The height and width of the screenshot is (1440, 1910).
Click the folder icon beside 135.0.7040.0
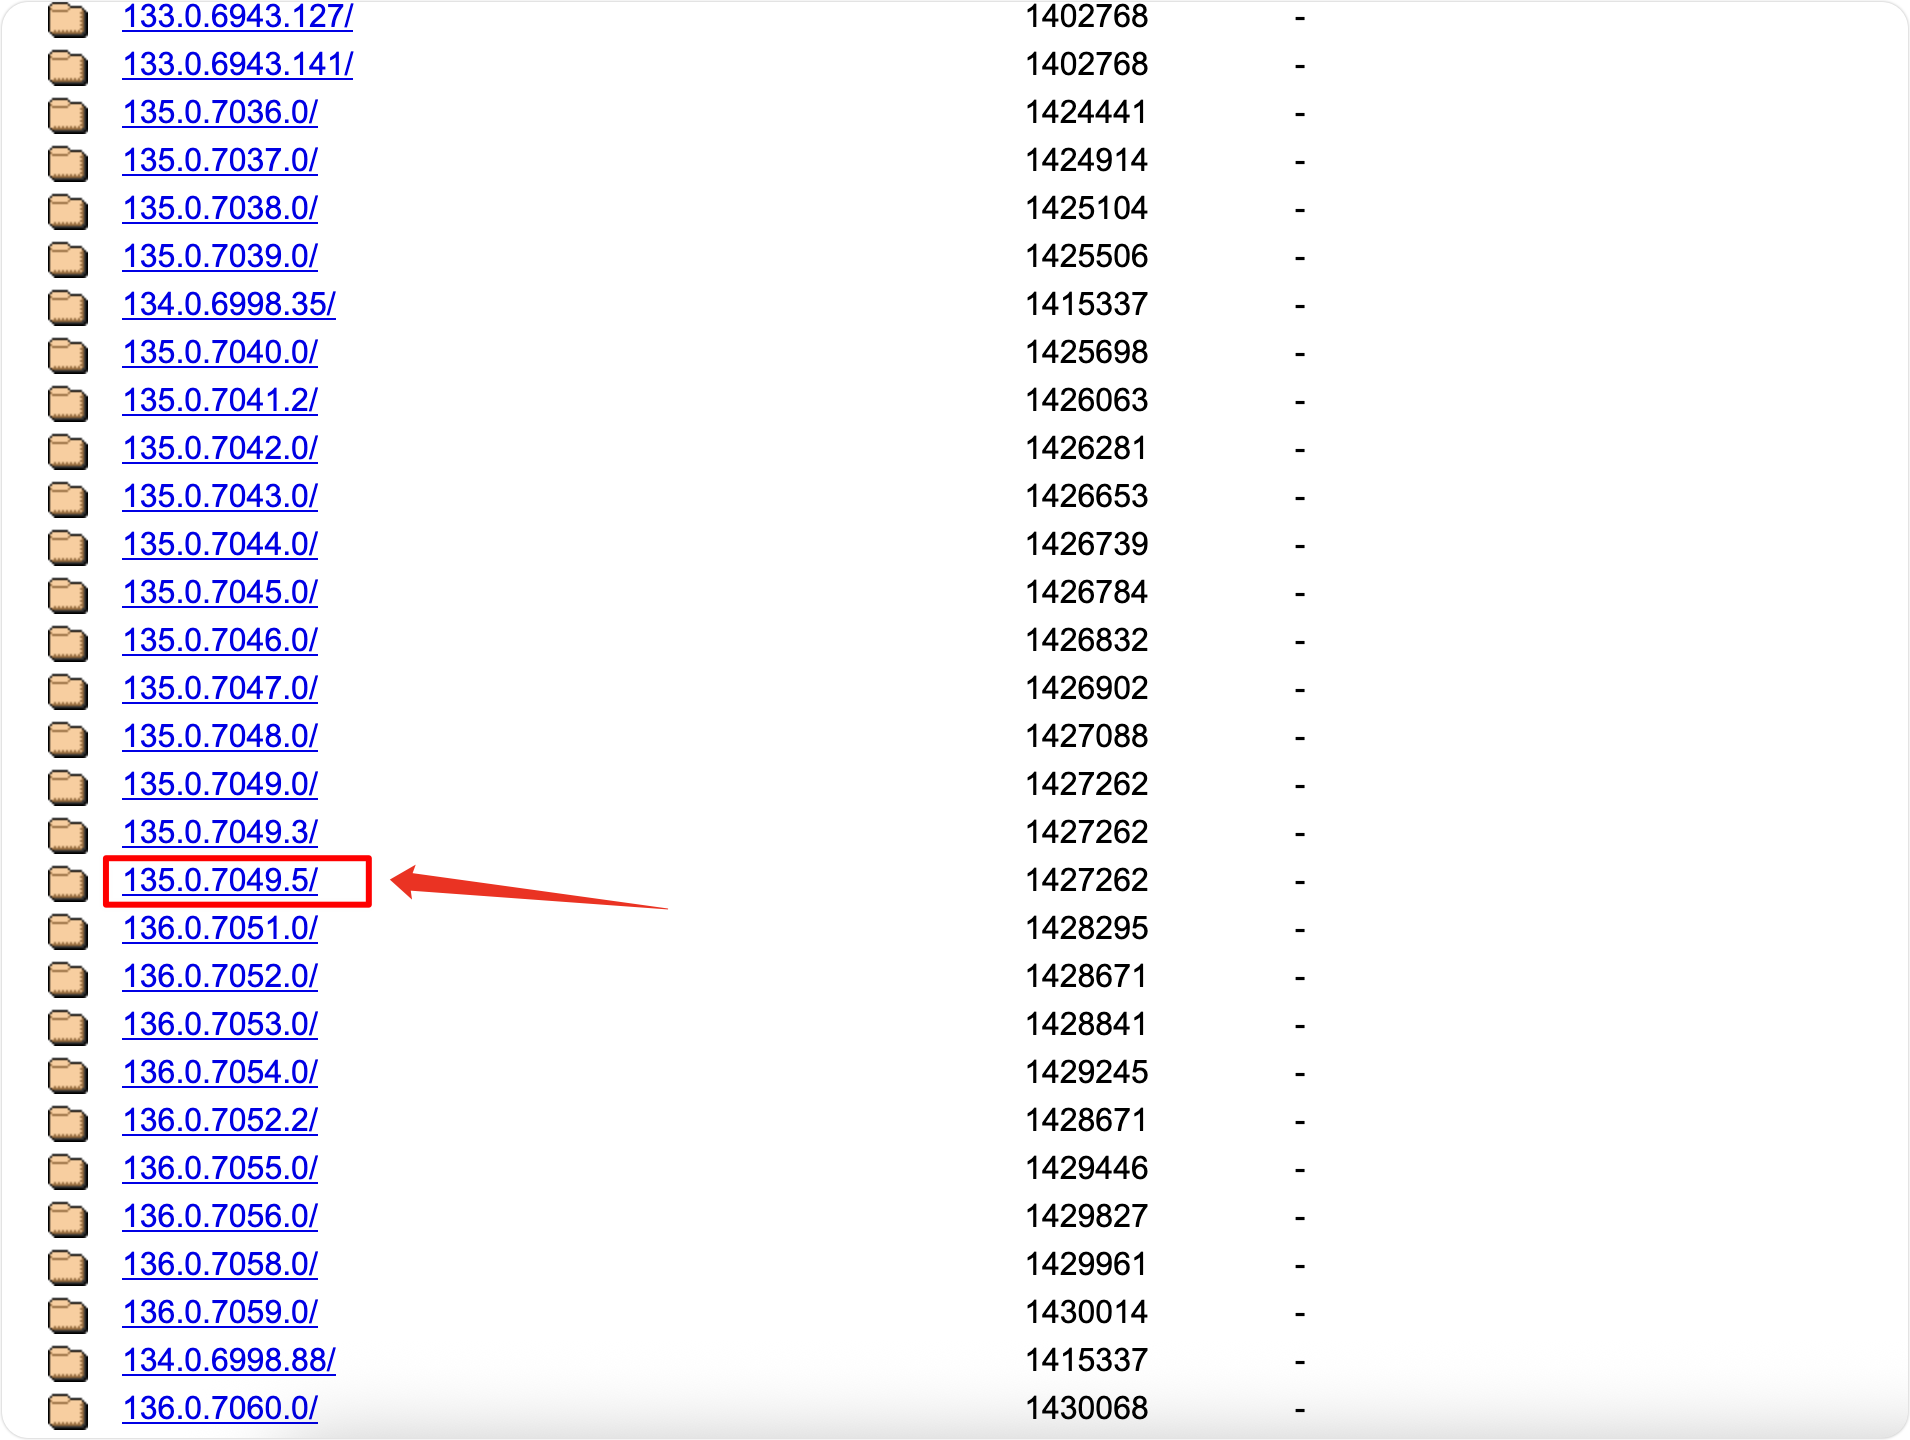(67, 353)
